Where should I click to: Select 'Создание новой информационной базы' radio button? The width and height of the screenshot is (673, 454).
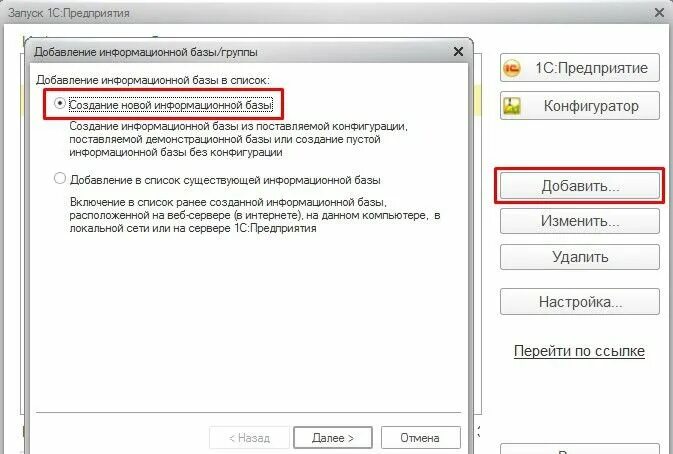[x=60, y=104]
